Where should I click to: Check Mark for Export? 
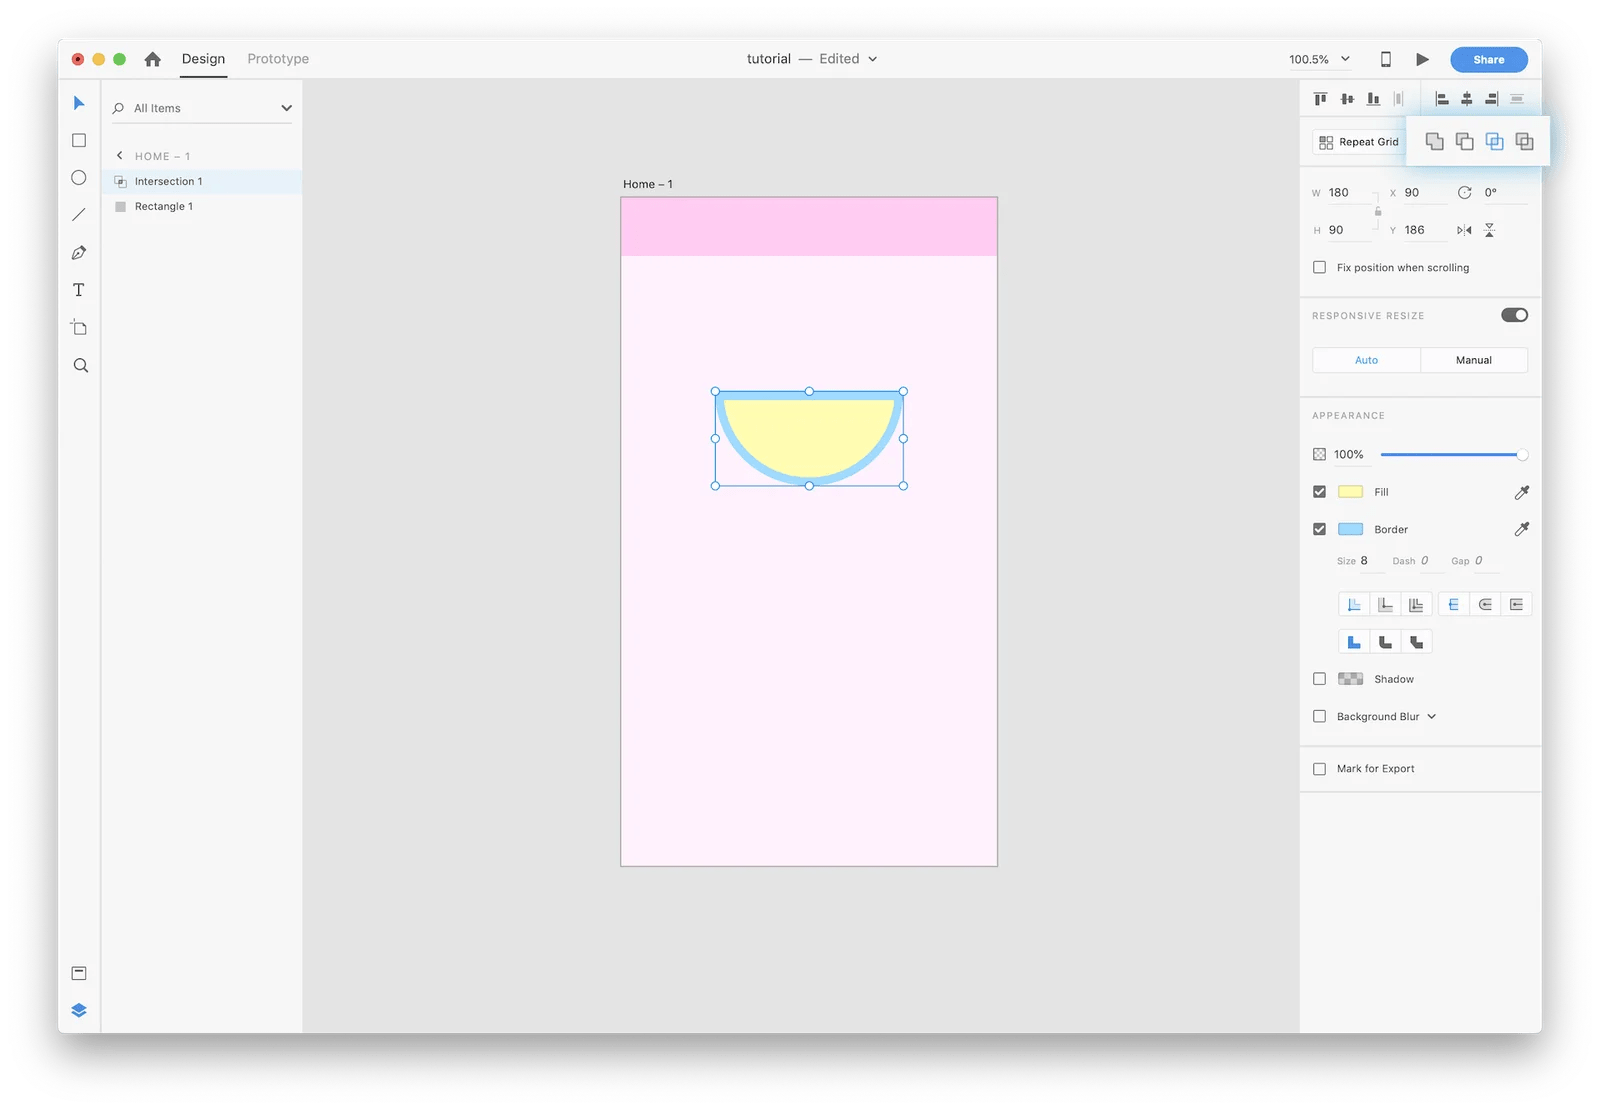point(1320,769)
